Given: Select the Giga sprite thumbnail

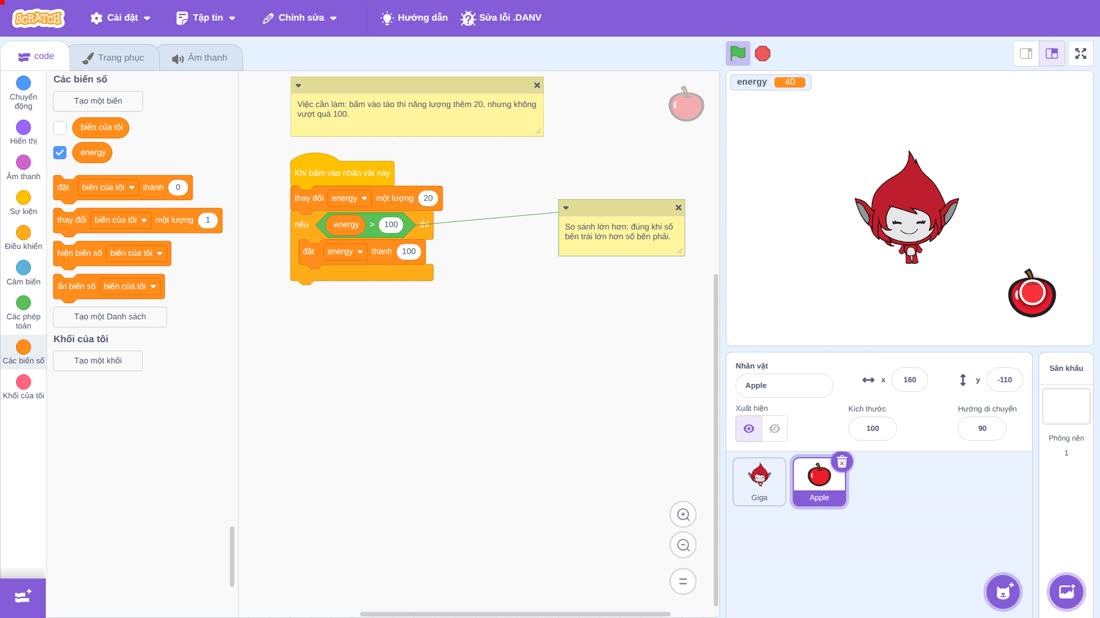Looking at the screenshot, I should [759, 481].
